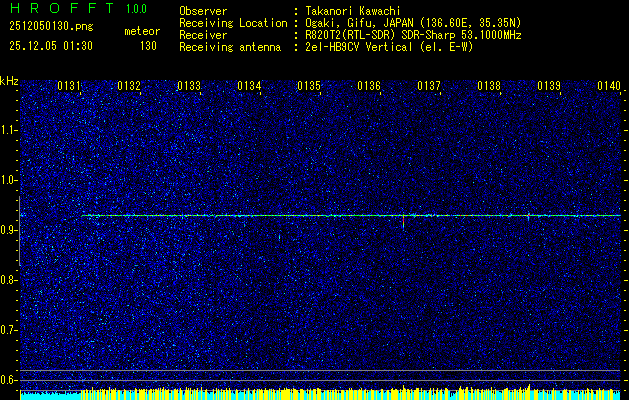629x400 pixels.
Task: Click the 0.9 kHz axis label
Action: click(x=7, y=230)
